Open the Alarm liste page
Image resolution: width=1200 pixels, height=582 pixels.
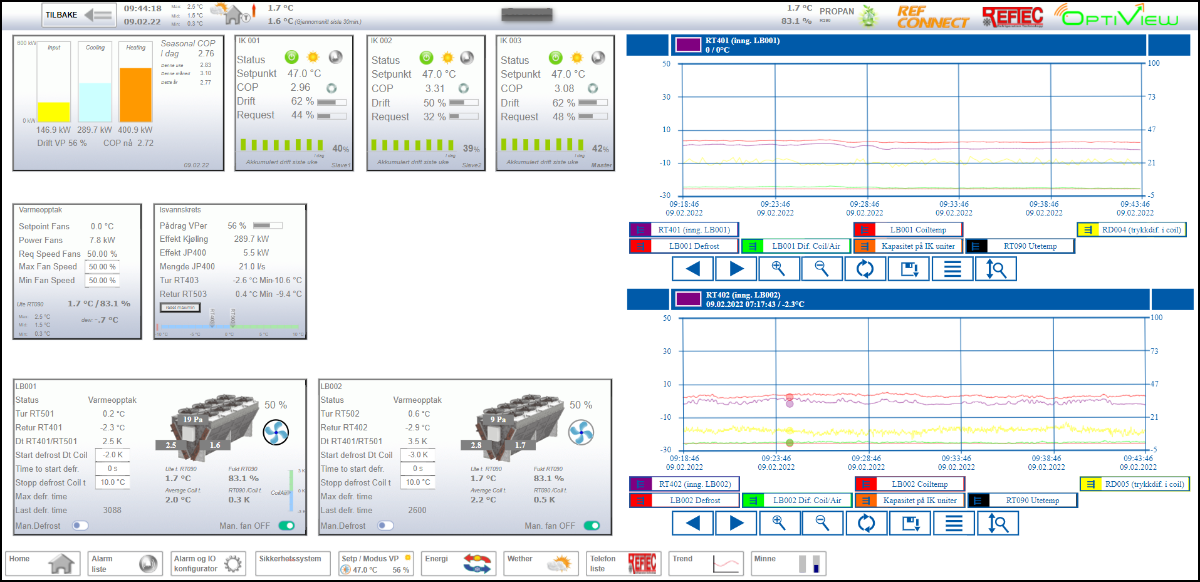(124, 563)
